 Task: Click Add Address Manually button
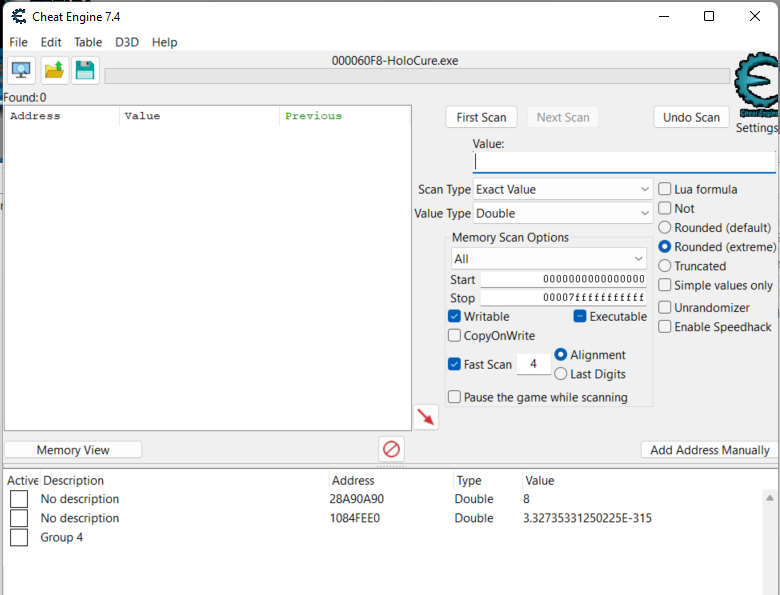[x=709, y=450]
